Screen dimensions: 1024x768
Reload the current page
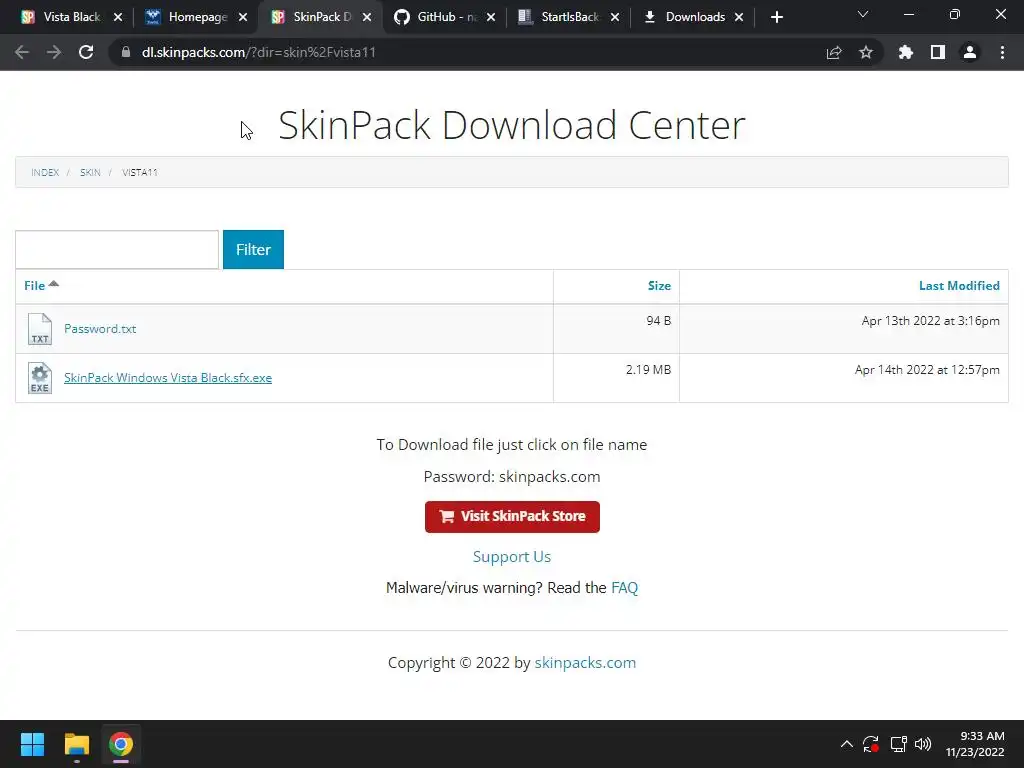[86, 52]
